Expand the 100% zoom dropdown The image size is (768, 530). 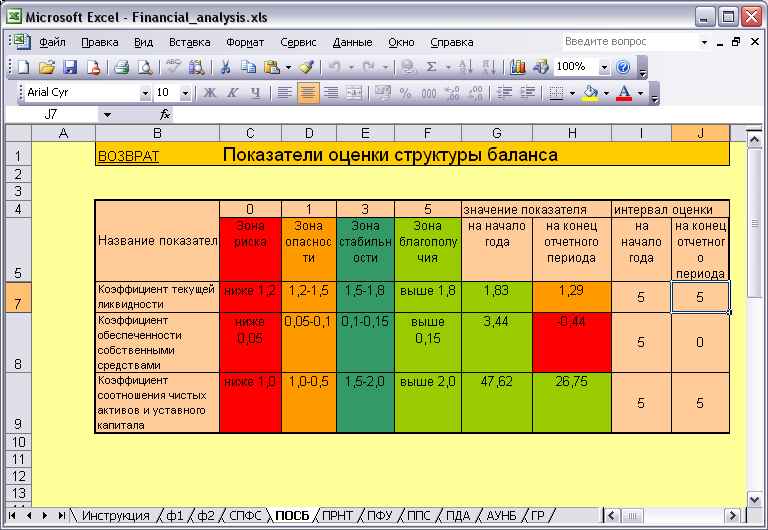604,67
